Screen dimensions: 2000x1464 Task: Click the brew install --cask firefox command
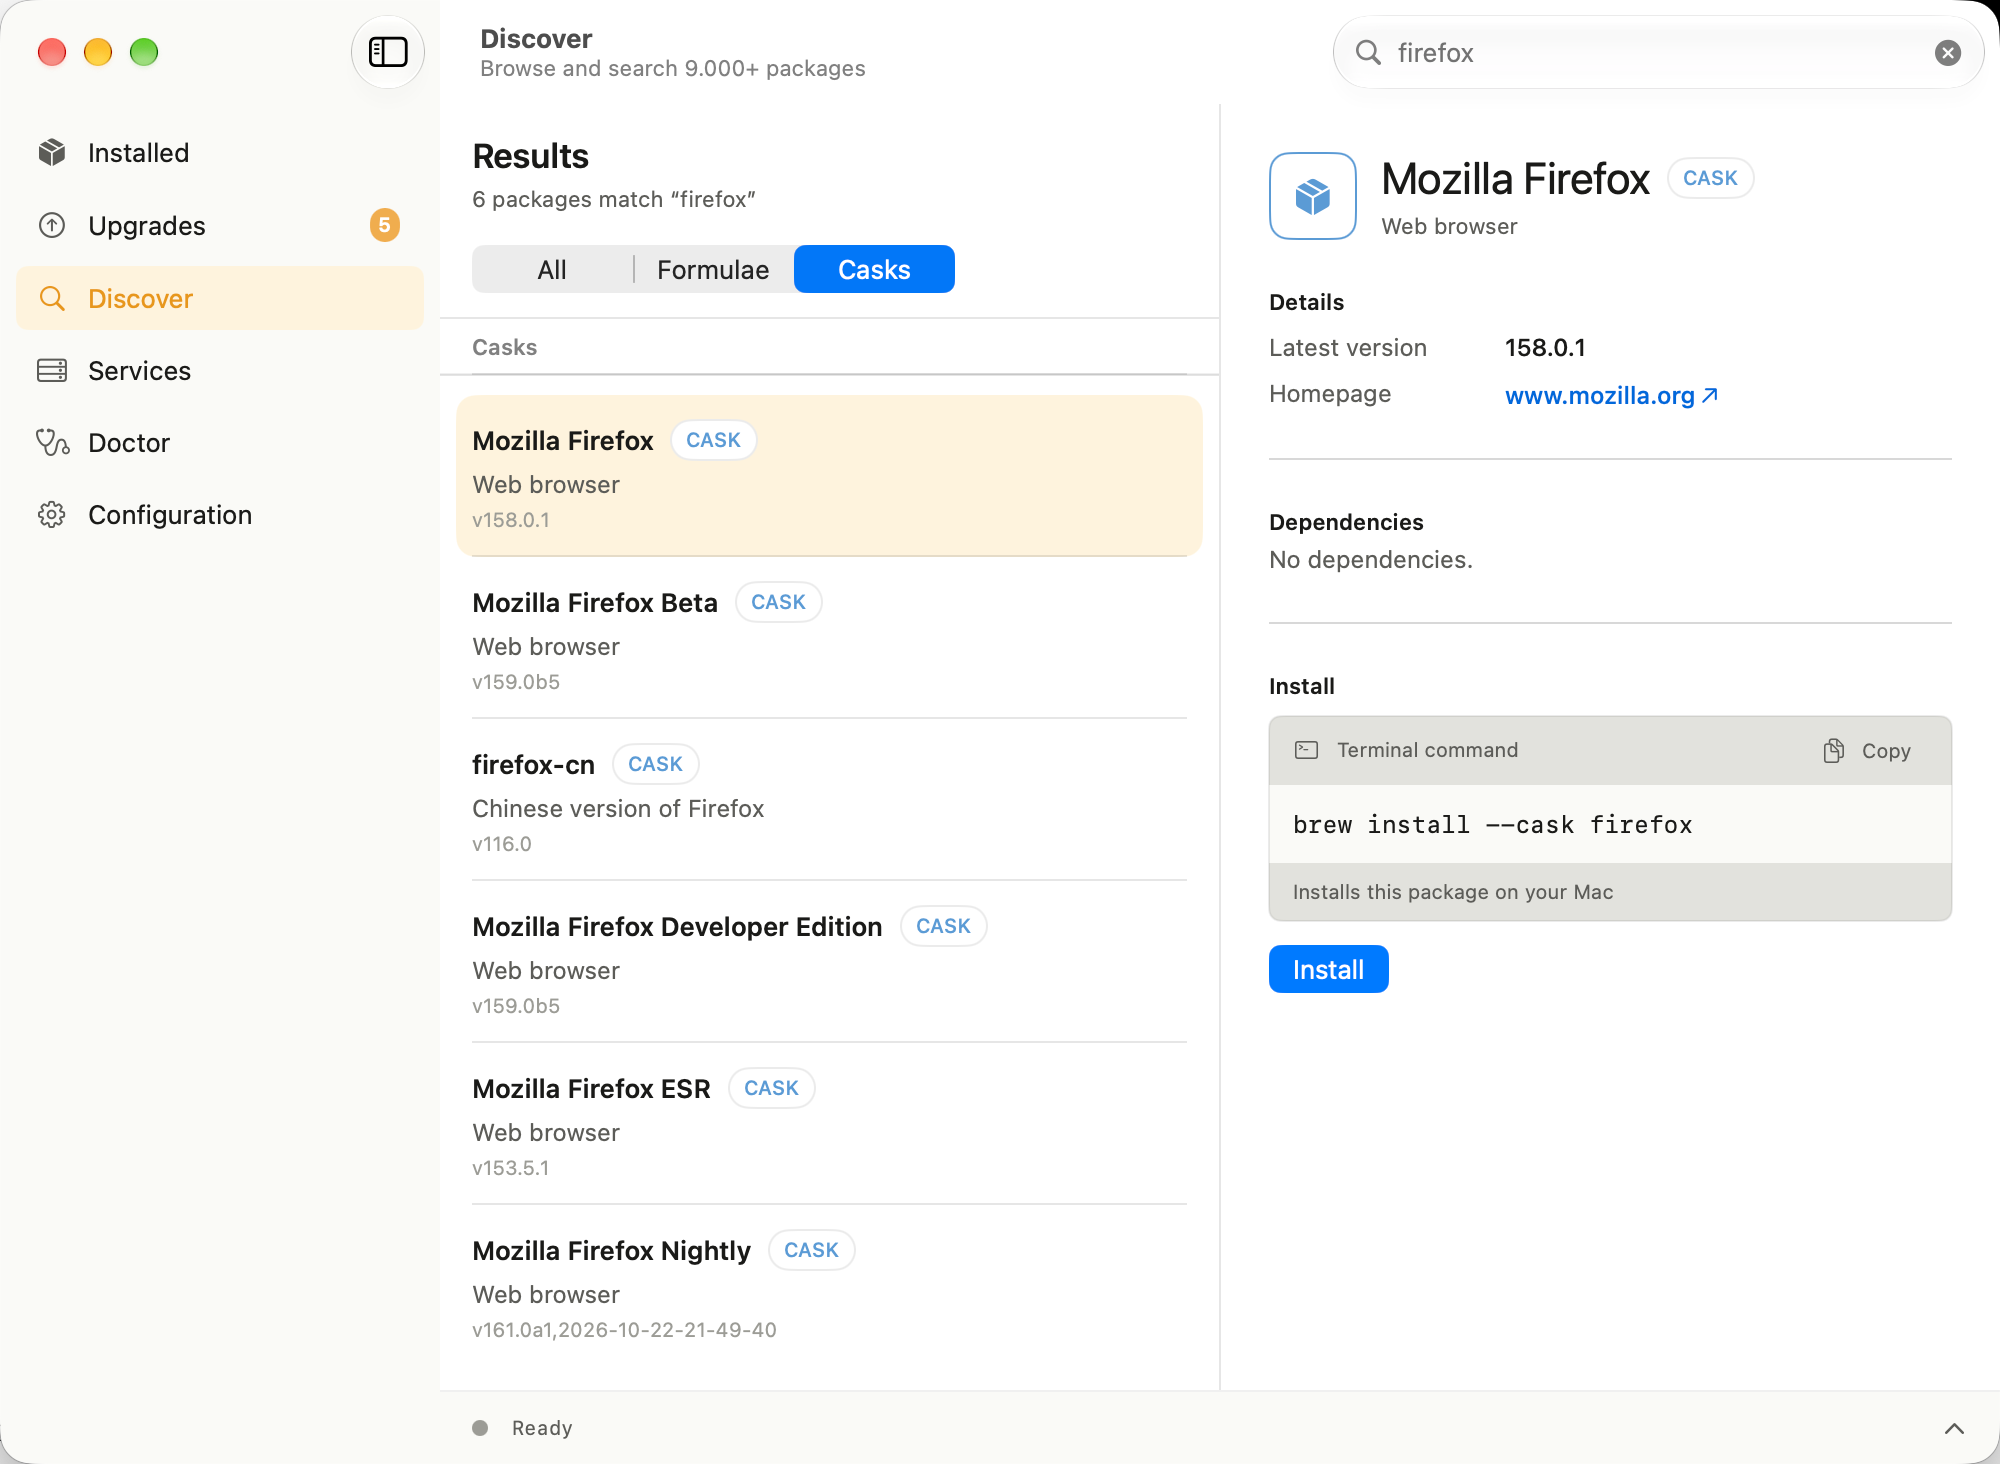1492,825
